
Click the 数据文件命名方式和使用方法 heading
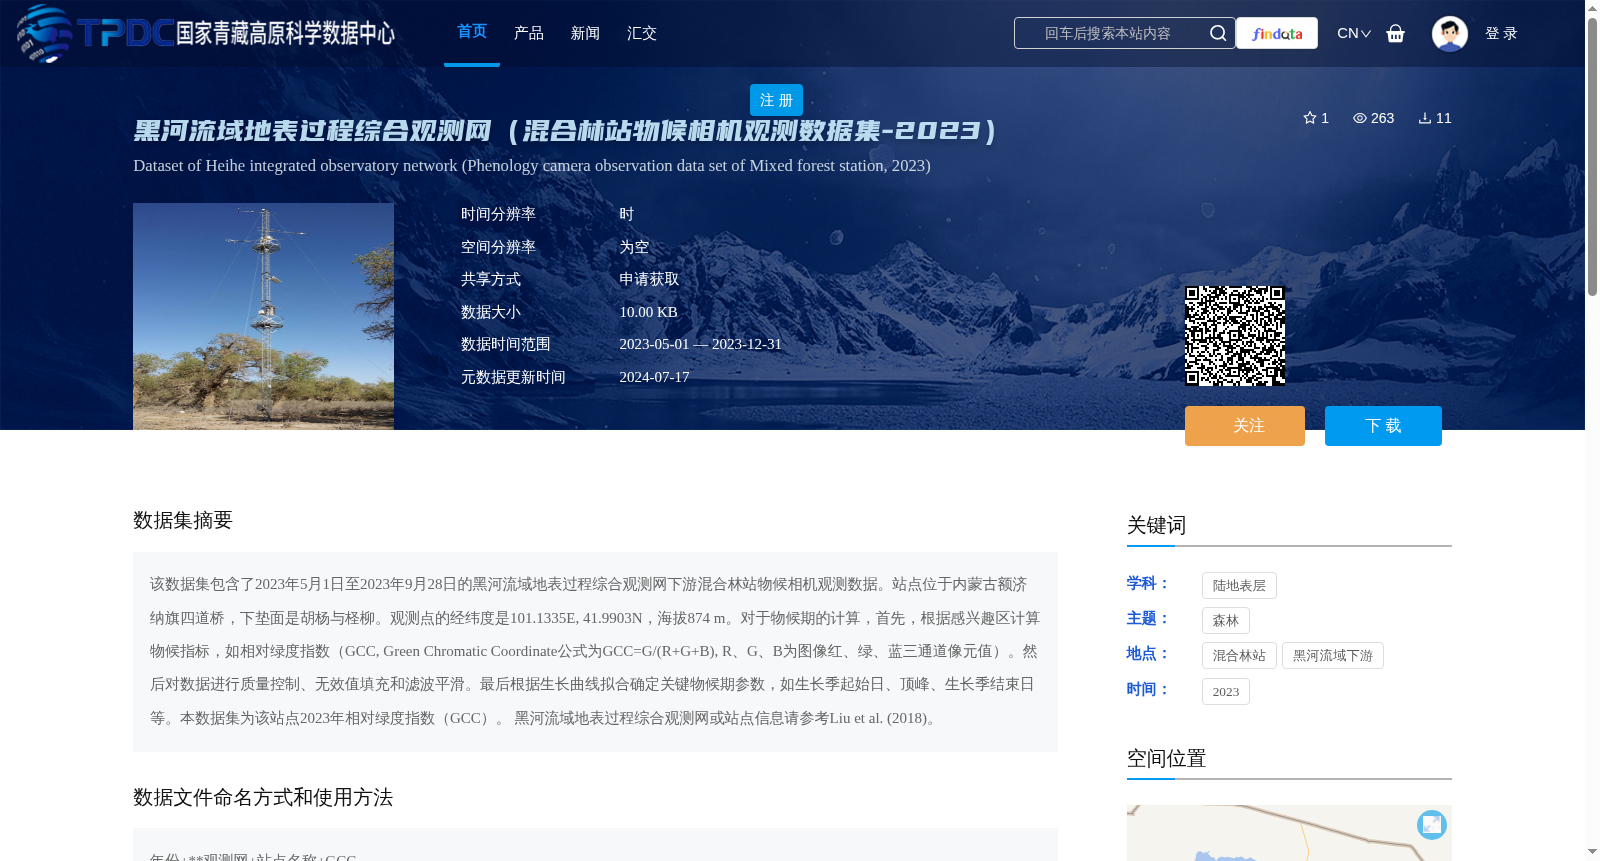tap(263, 797)
